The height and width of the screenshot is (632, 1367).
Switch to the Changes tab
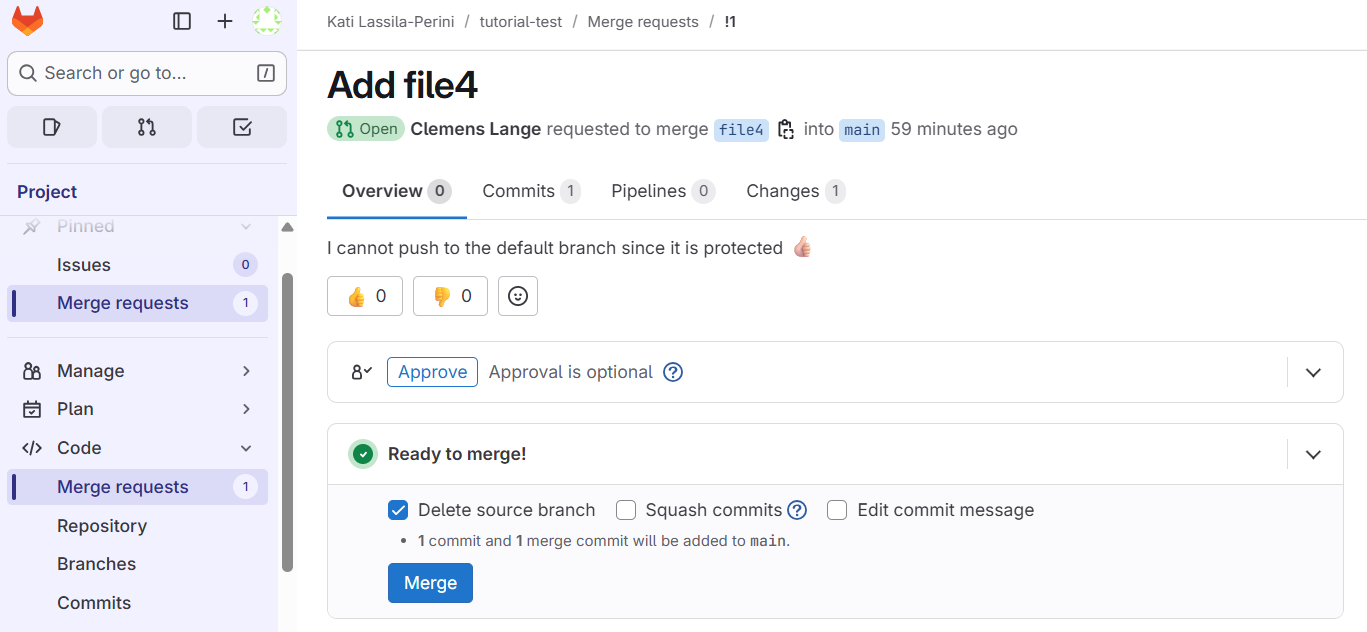point(796,191)
